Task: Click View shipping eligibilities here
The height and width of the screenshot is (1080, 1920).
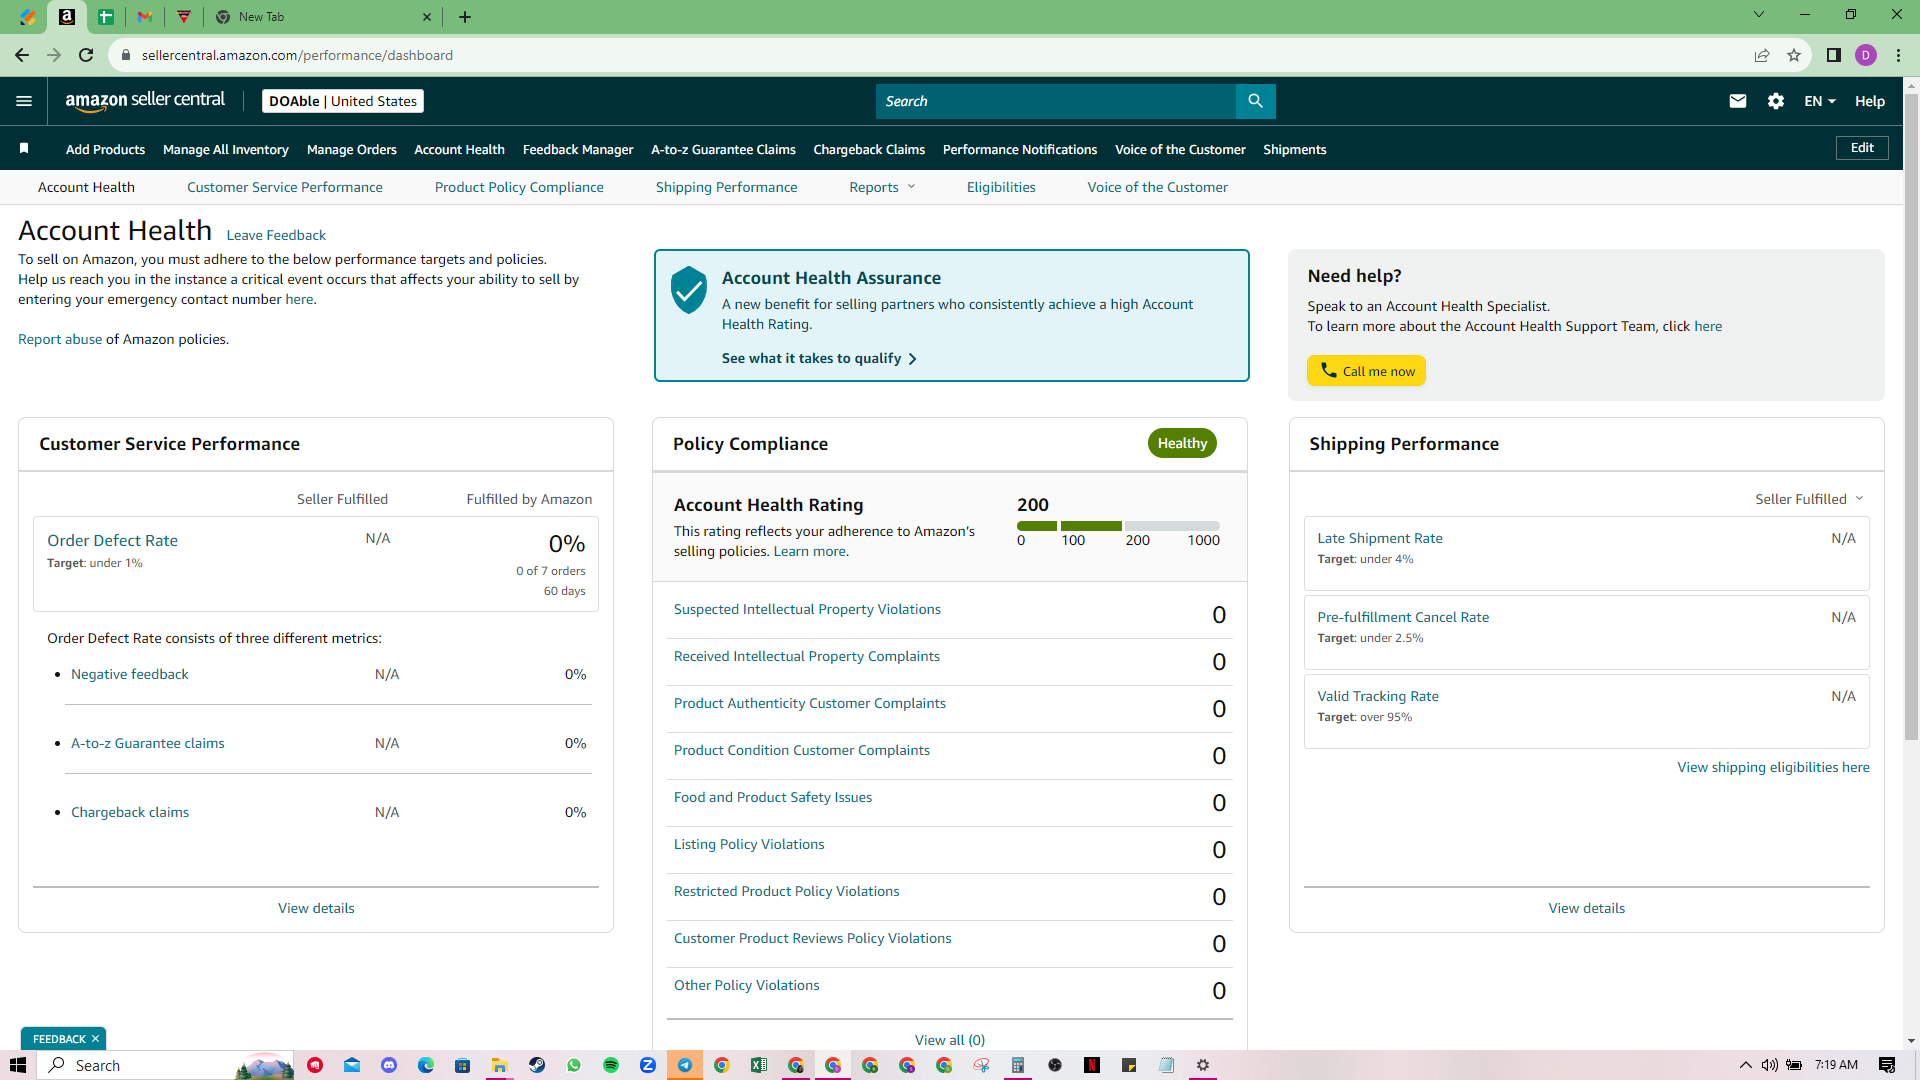Action: pyautogui.click(x=1773, y=767)
